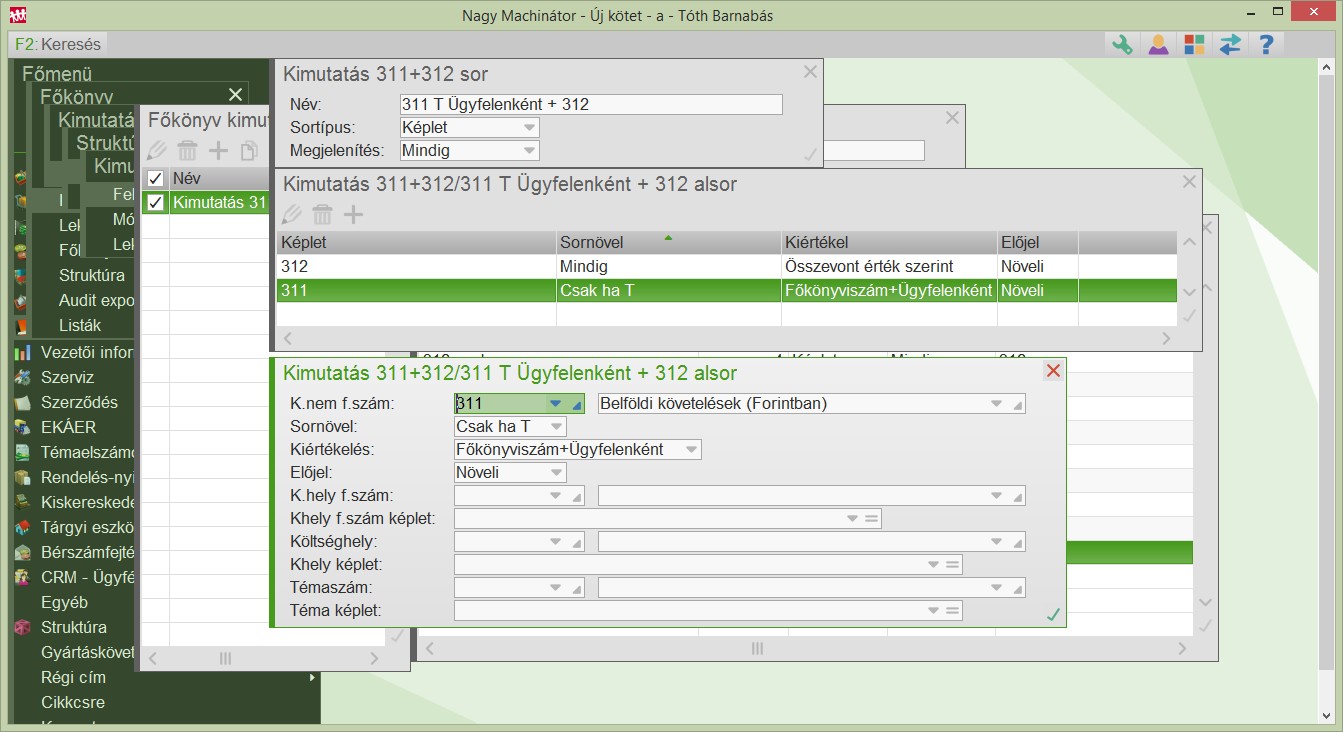Image resolution: width=1343 pixels, height=732 pixels.
Task: Click the Főmenü heading
Action: click(x=57, y=73)
